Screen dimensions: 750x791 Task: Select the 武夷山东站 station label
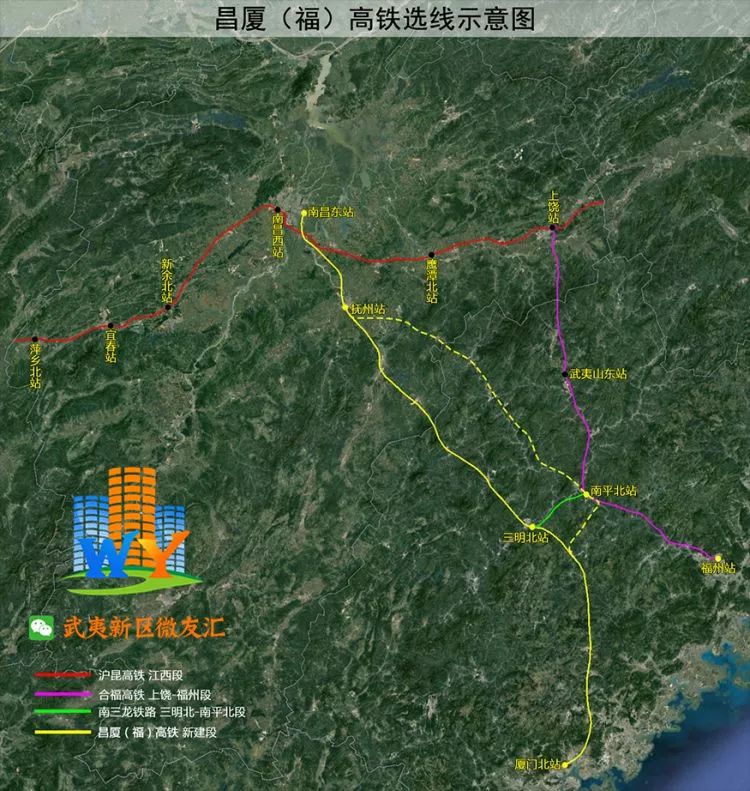598,374
